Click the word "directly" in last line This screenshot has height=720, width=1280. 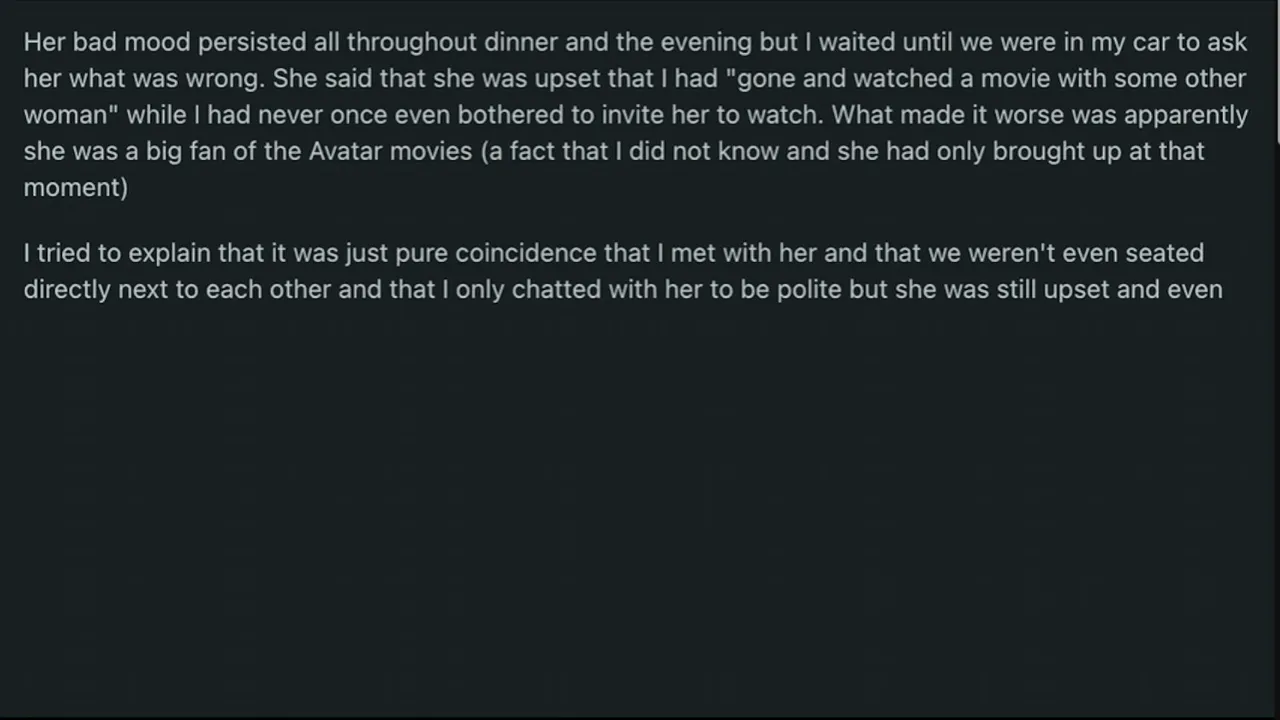[x=67, y=290]
